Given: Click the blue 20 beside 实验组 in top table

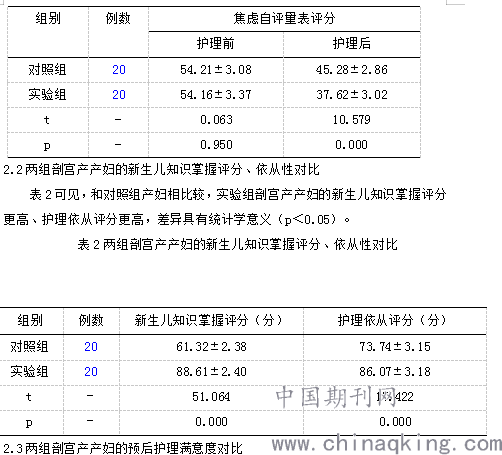Looking at the screenshot, I should point(119,95).
